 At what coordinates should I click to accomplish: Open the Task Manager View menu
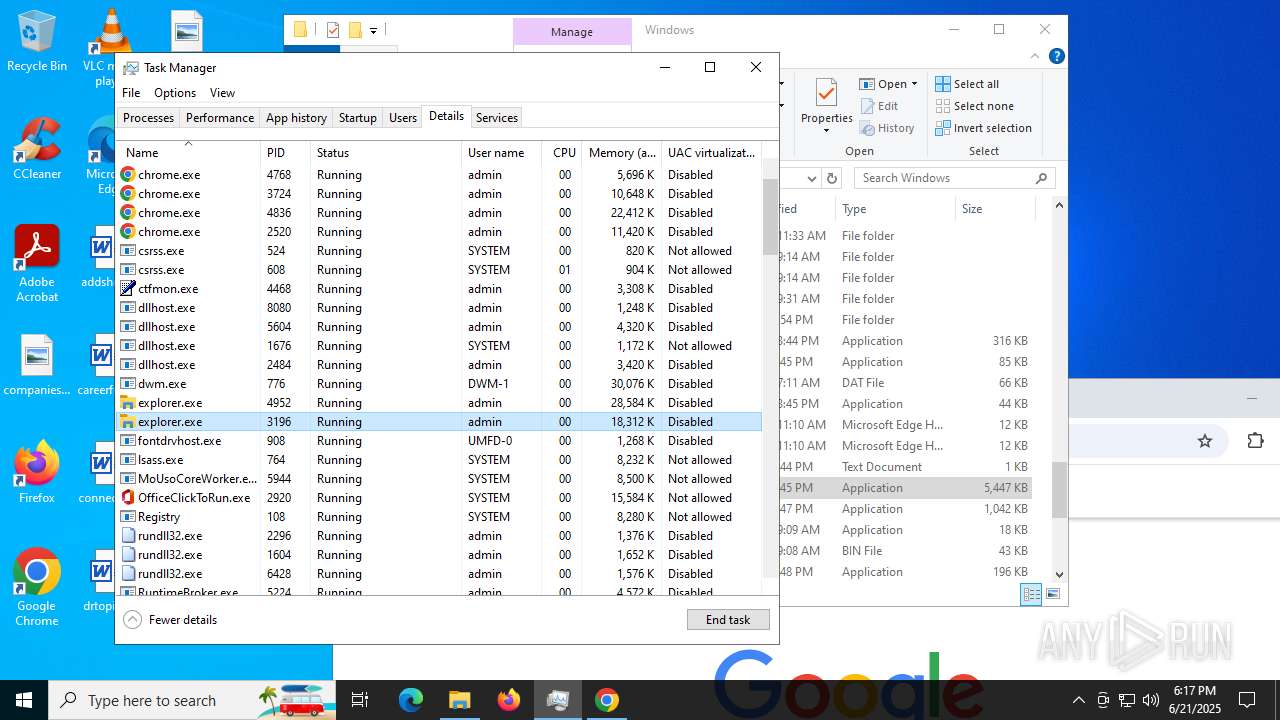coord(222,93)
